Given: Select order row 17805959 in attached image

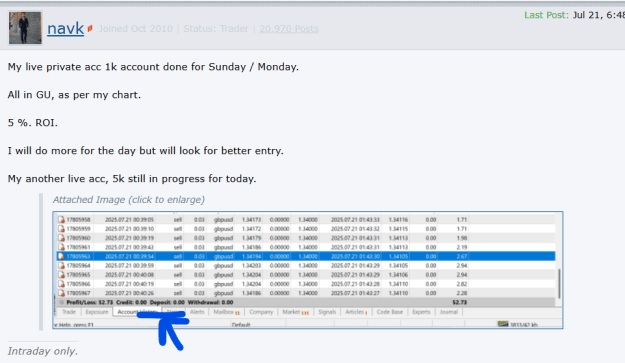Looking at the screenshot, I should click(x=305, y=229).
